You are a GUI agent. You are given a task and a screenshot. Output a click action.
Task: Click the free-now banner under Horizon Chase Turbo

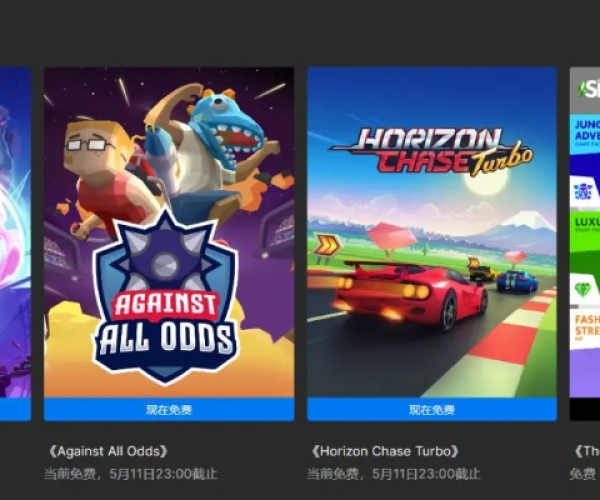coord(432,410)
